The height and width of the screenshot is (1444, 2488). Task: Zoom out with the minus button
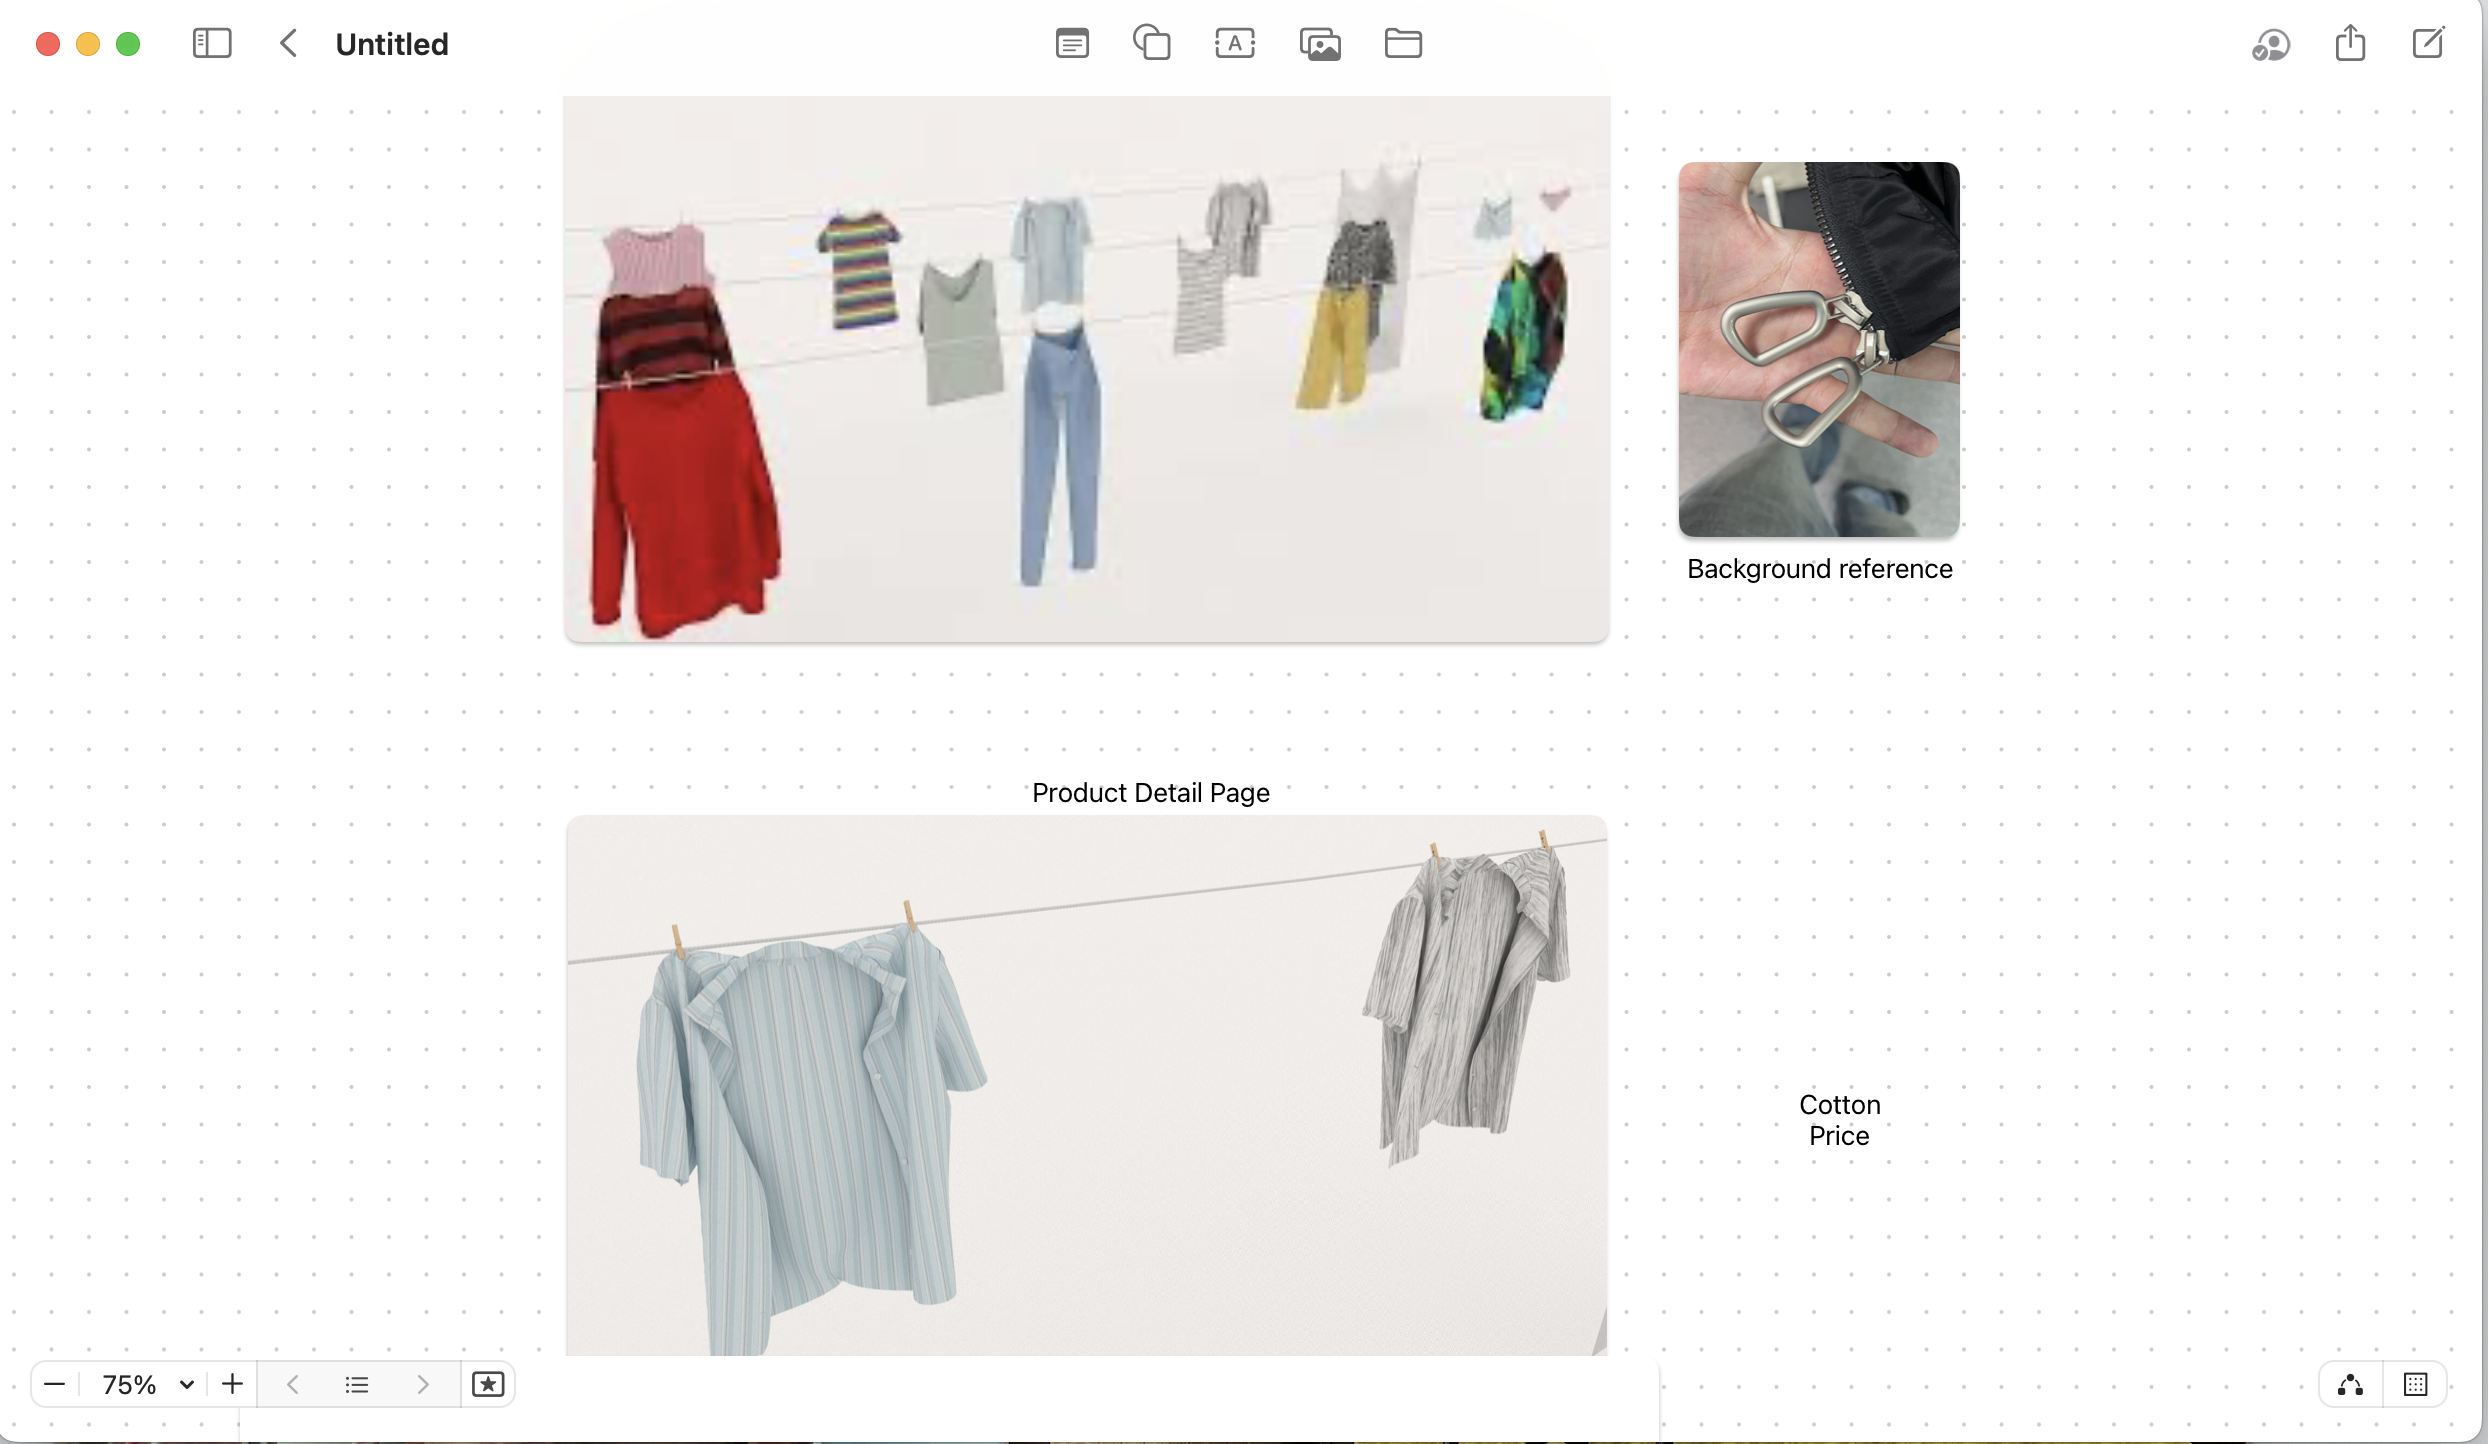55,1384
